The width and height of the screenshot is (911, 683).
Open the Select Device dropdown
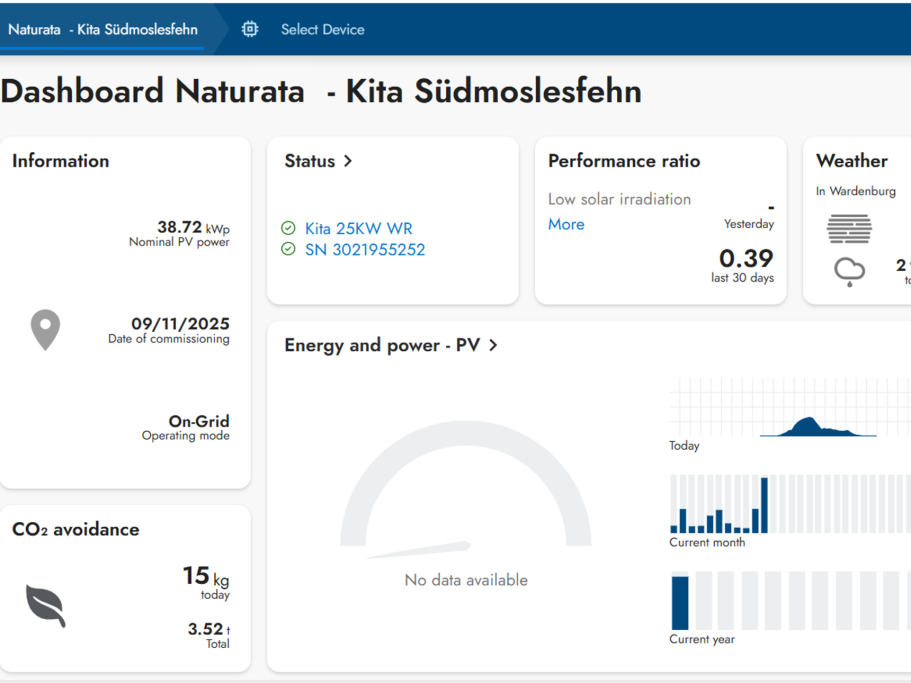(x=322, y=30)
